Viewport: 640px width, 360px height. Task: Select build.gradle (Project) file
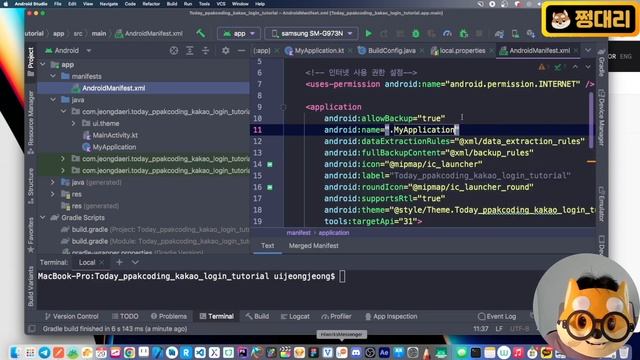(x=155, y=229)
